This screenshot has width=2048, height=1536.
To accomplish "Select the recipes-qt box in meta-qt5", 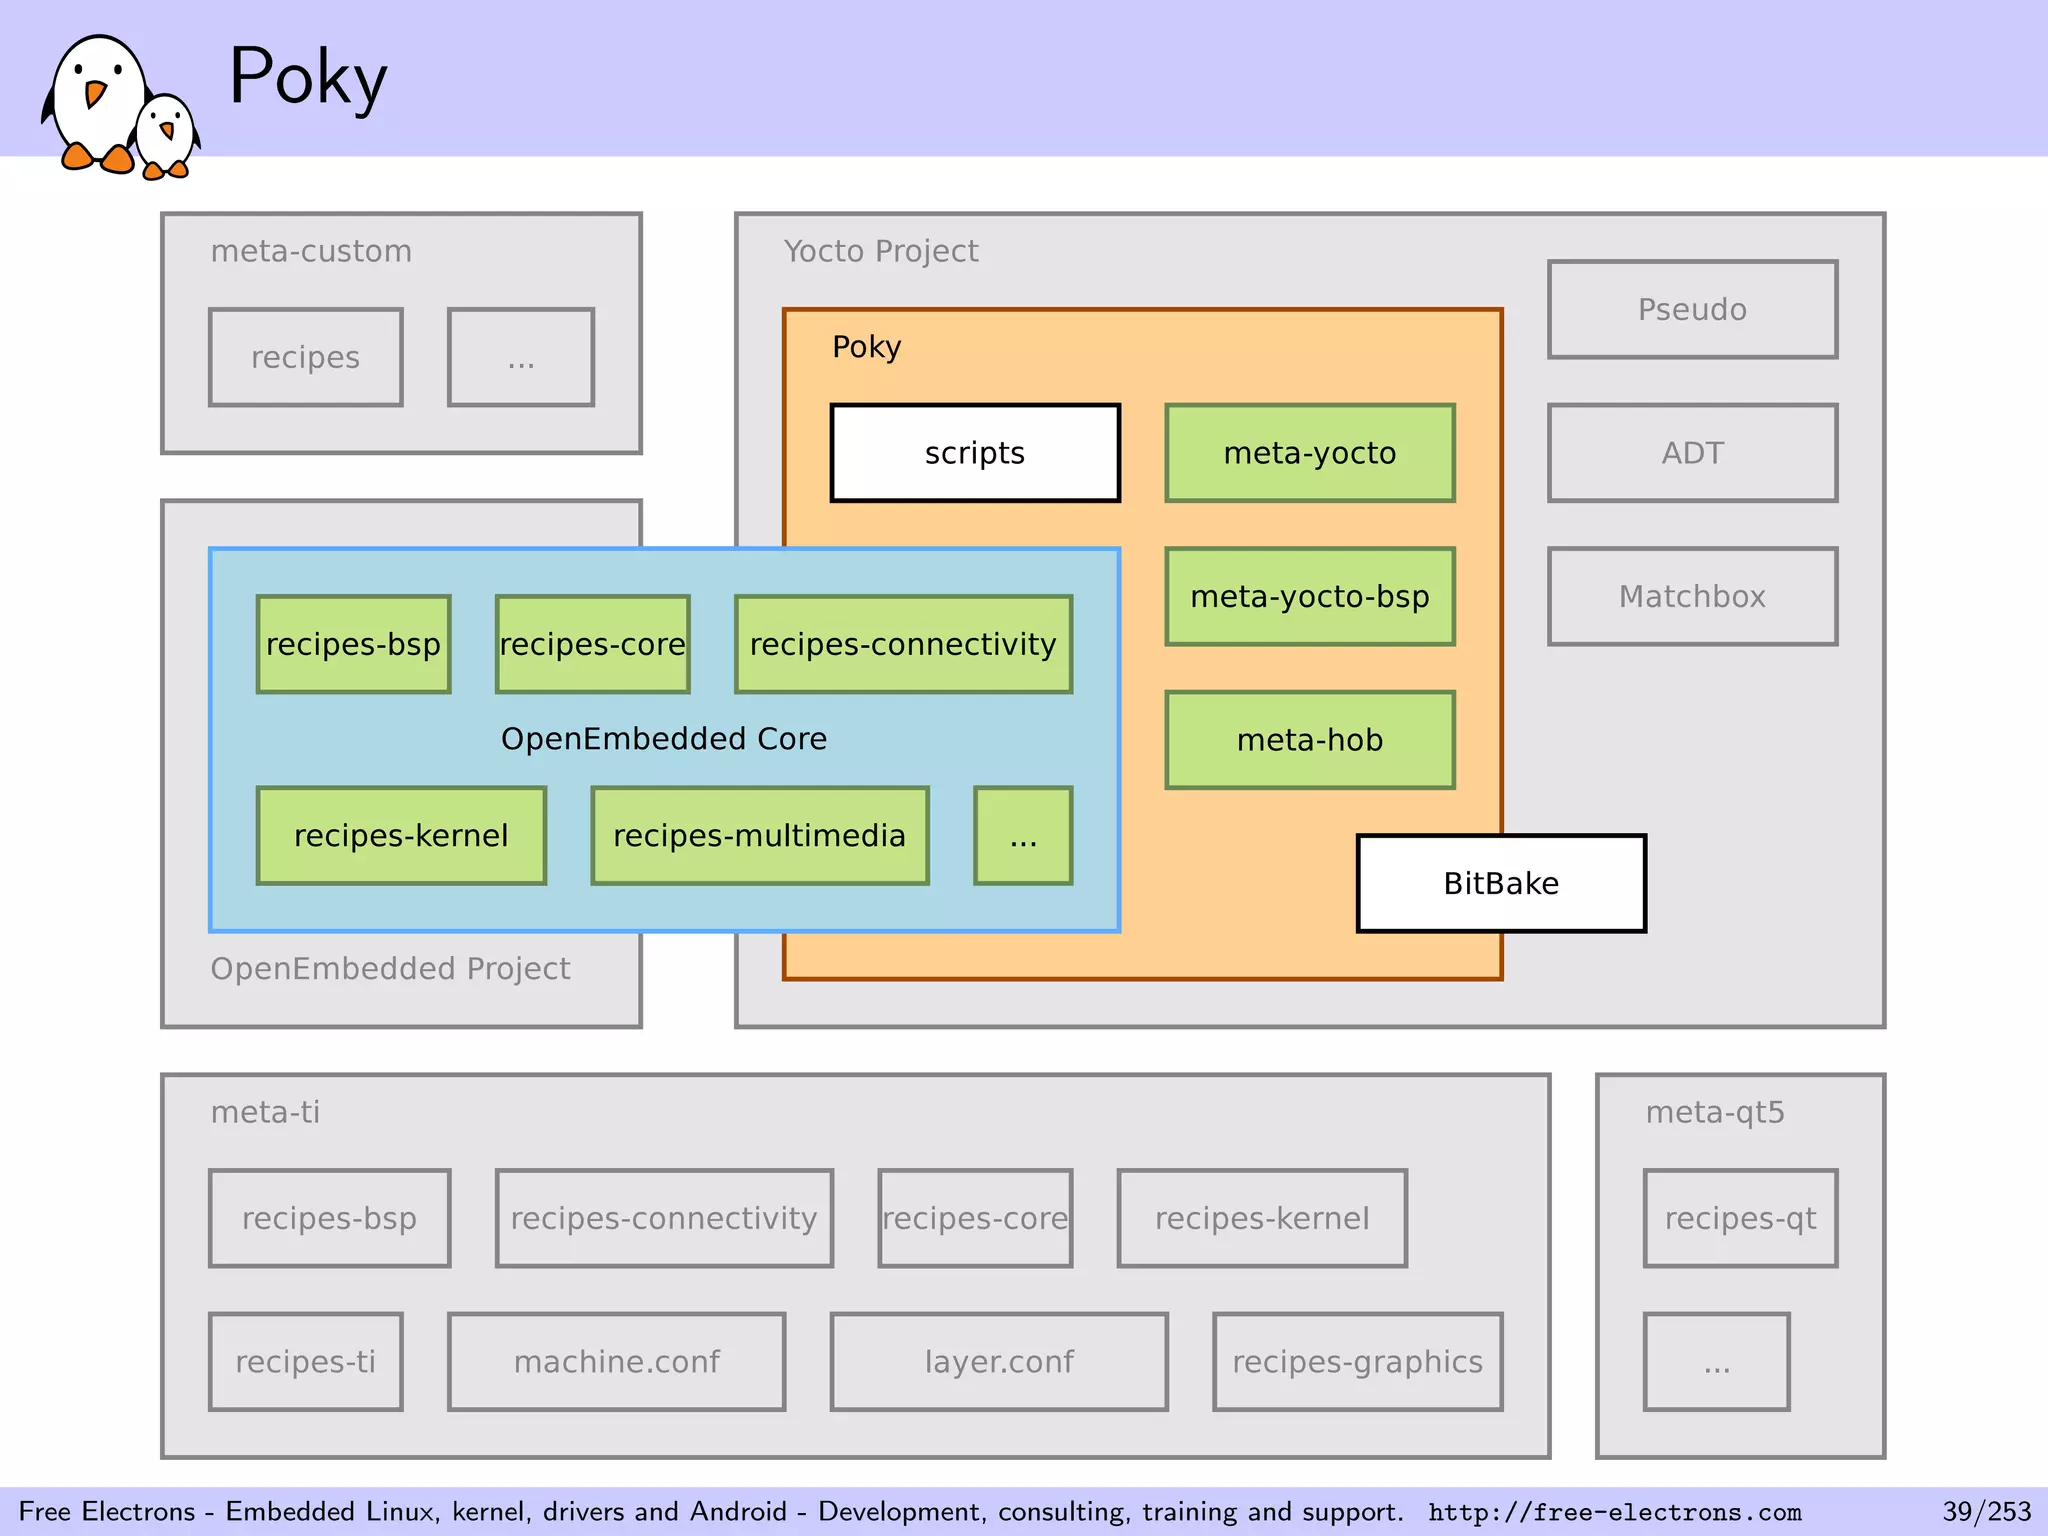I will click(x=1740, y=1218).
